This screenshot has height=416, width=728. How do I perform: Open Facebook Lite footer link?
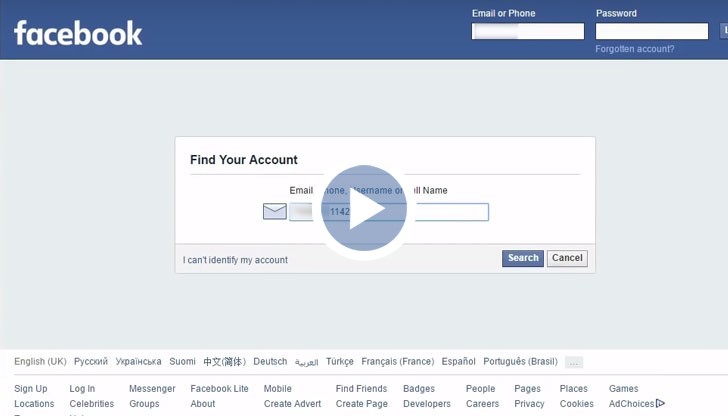pyautogui.click(x=220, y=389)
